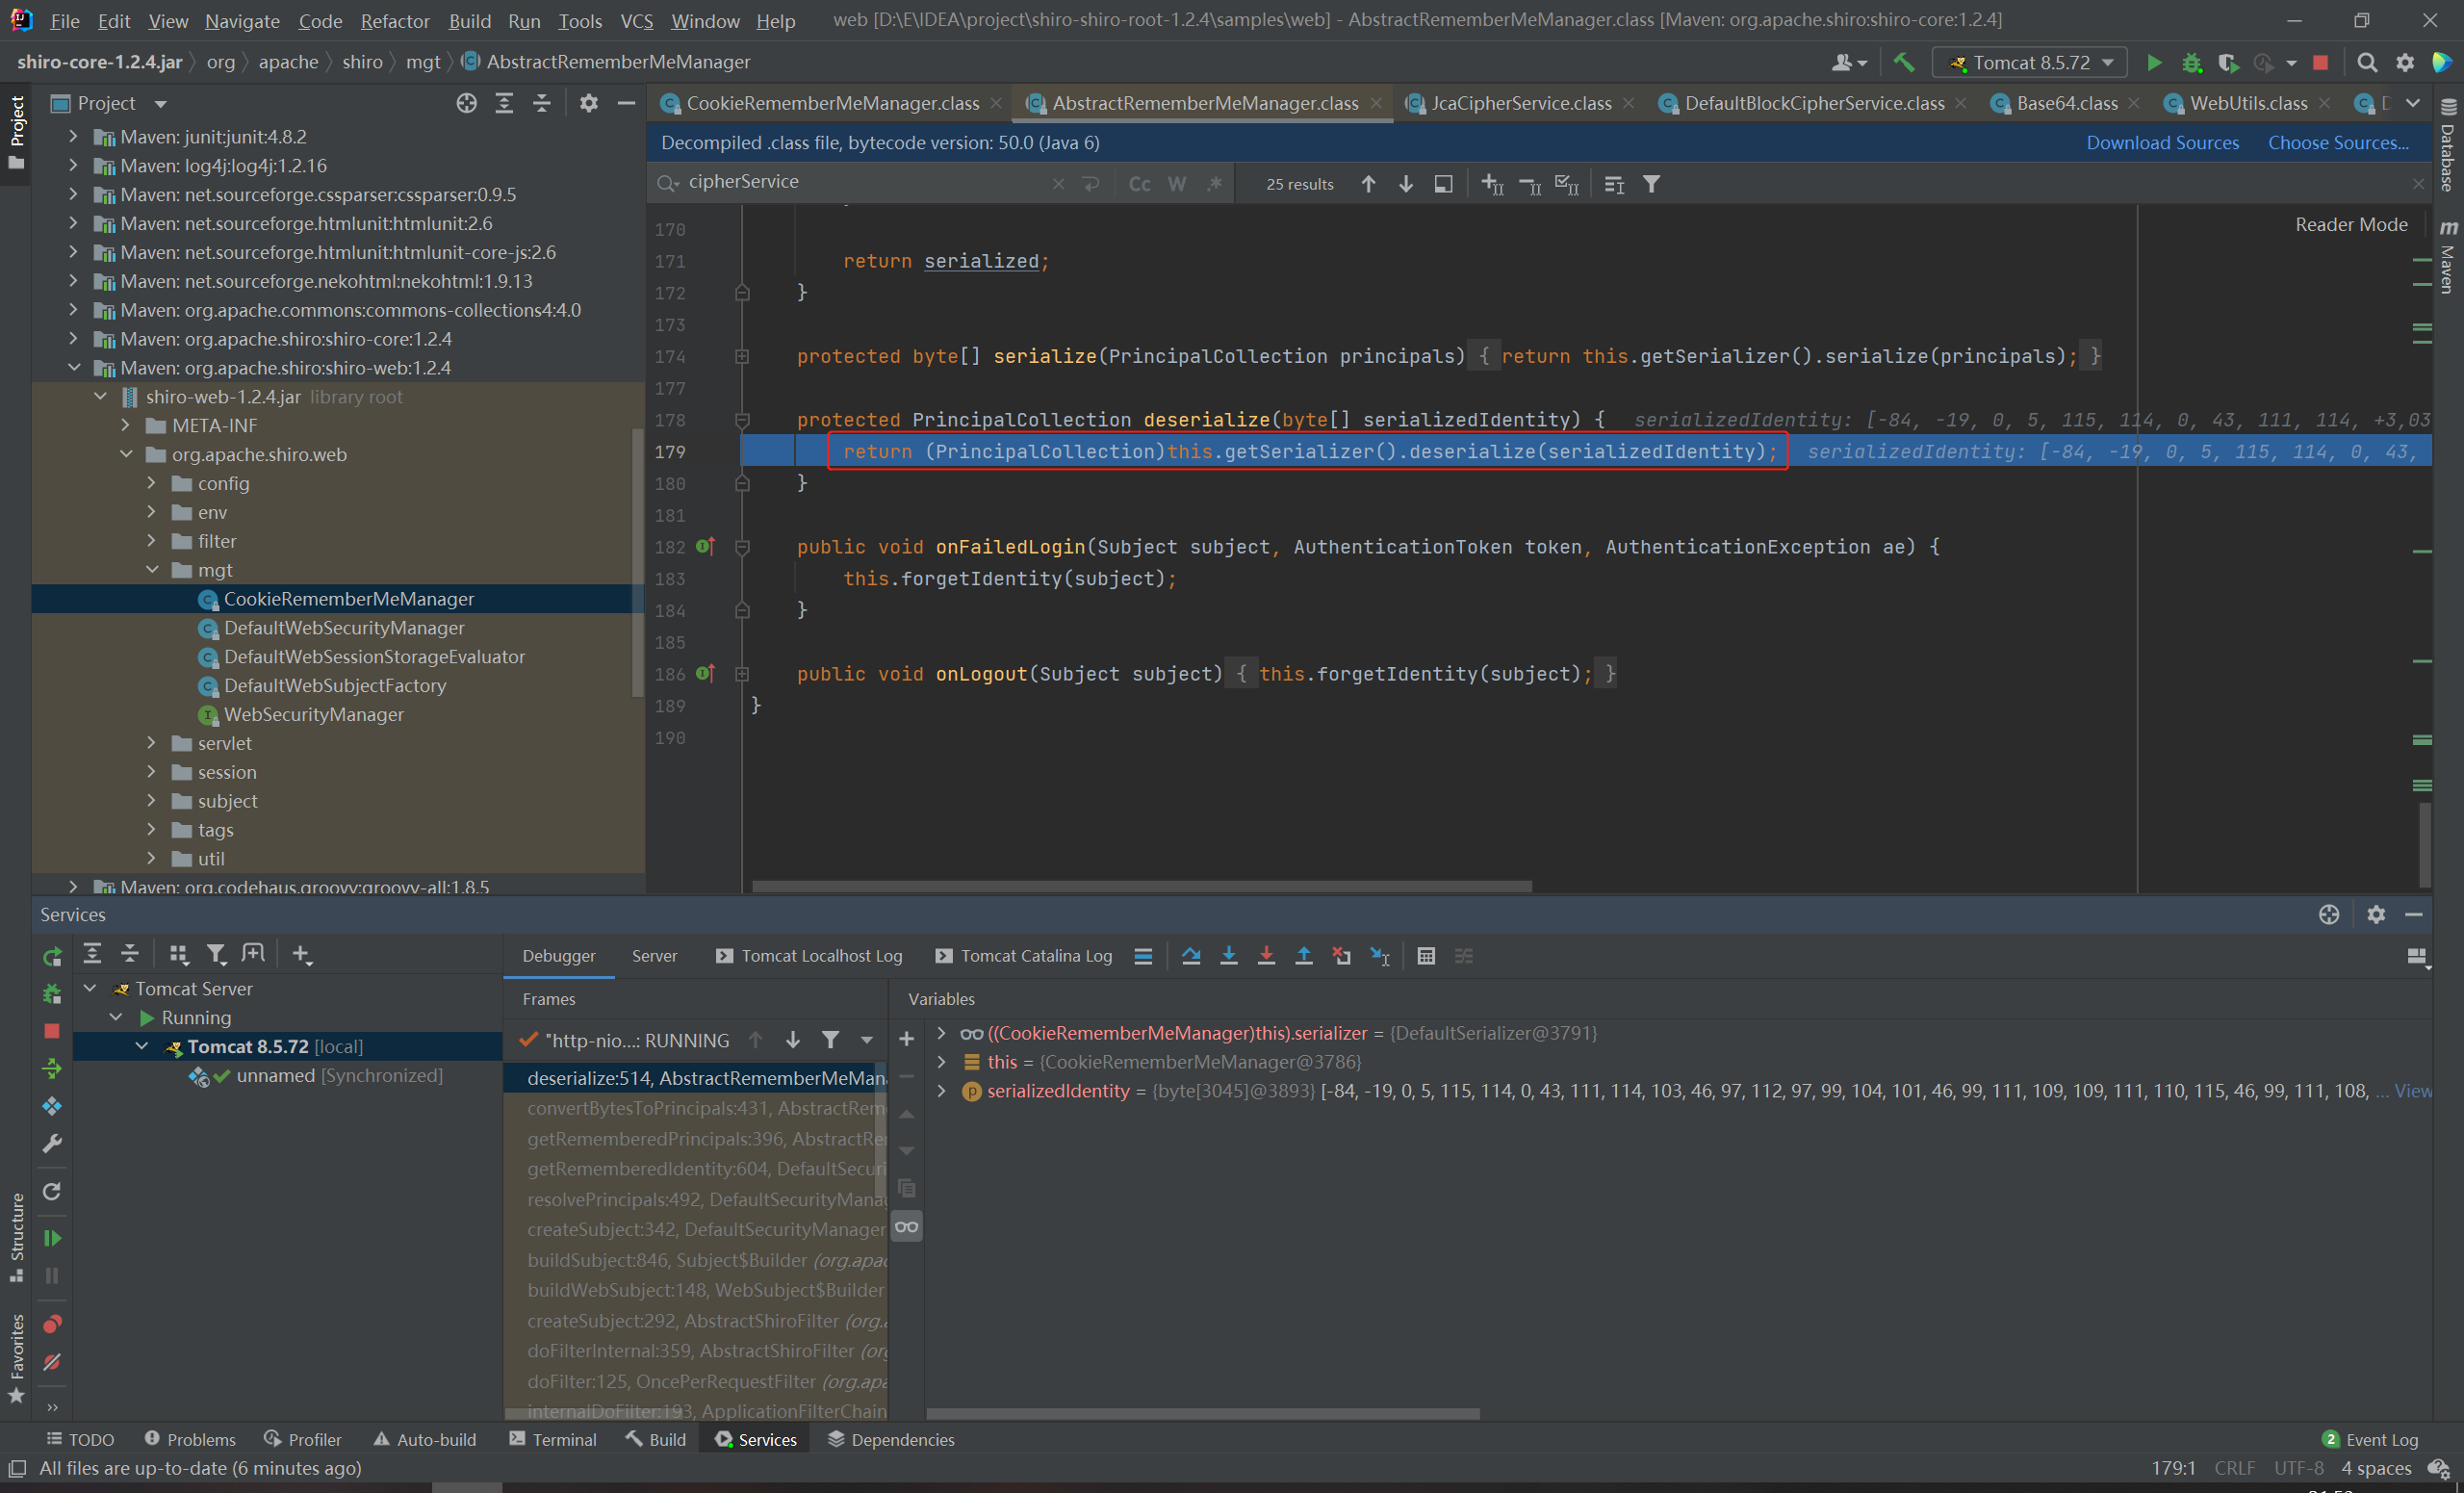The height and width of the screenshot is (1493, 2464).
Task: Click the filter search results icon
Action: [x=1652, y=184]
